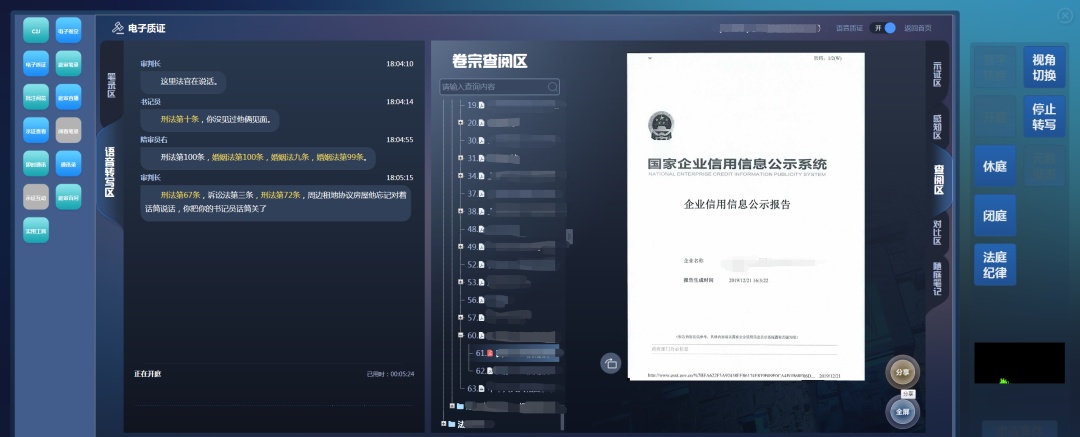Switch to the 语音转写区 side tab
1080x437 pixels.
pyautogui.click(x=110, y=172)
